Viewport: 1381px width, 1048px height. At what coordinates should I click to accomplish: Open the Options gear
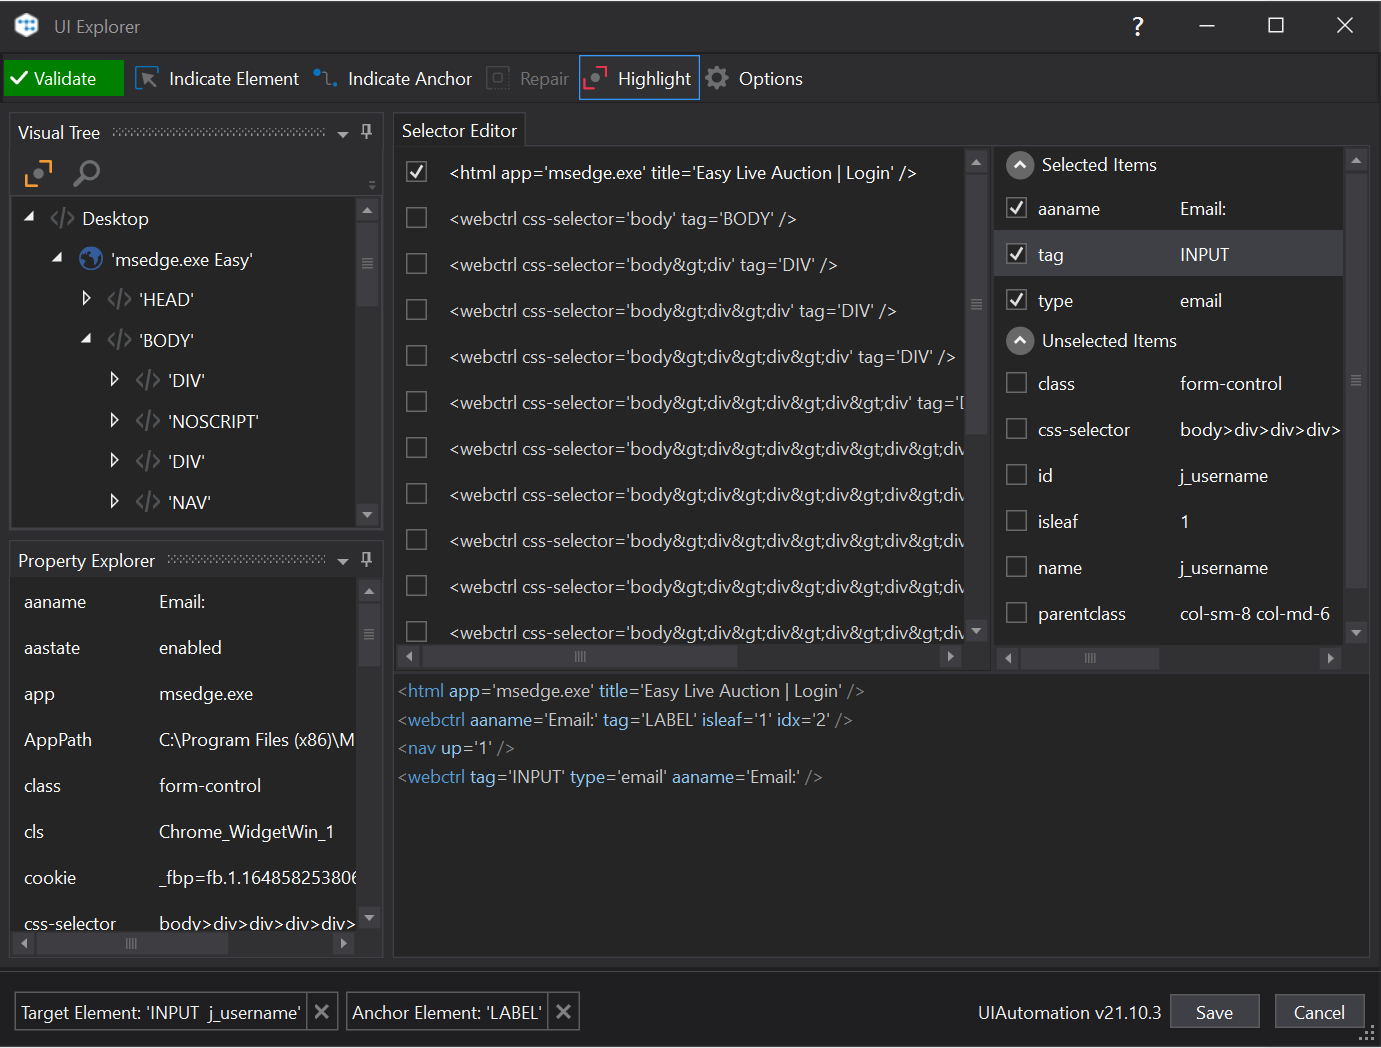tap(717, 78)
